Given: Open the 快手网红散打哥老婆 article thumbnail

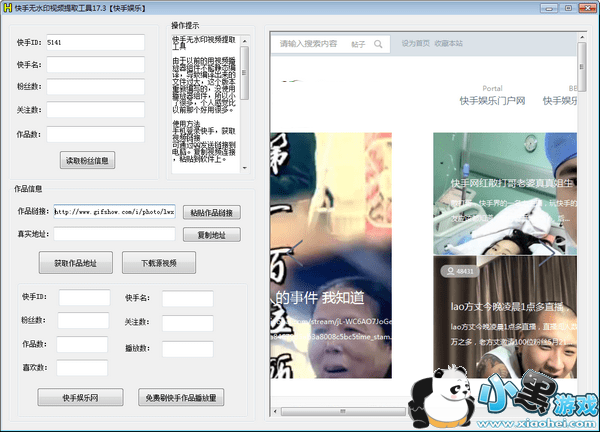Looking at the screenshot, I should 505,194.
